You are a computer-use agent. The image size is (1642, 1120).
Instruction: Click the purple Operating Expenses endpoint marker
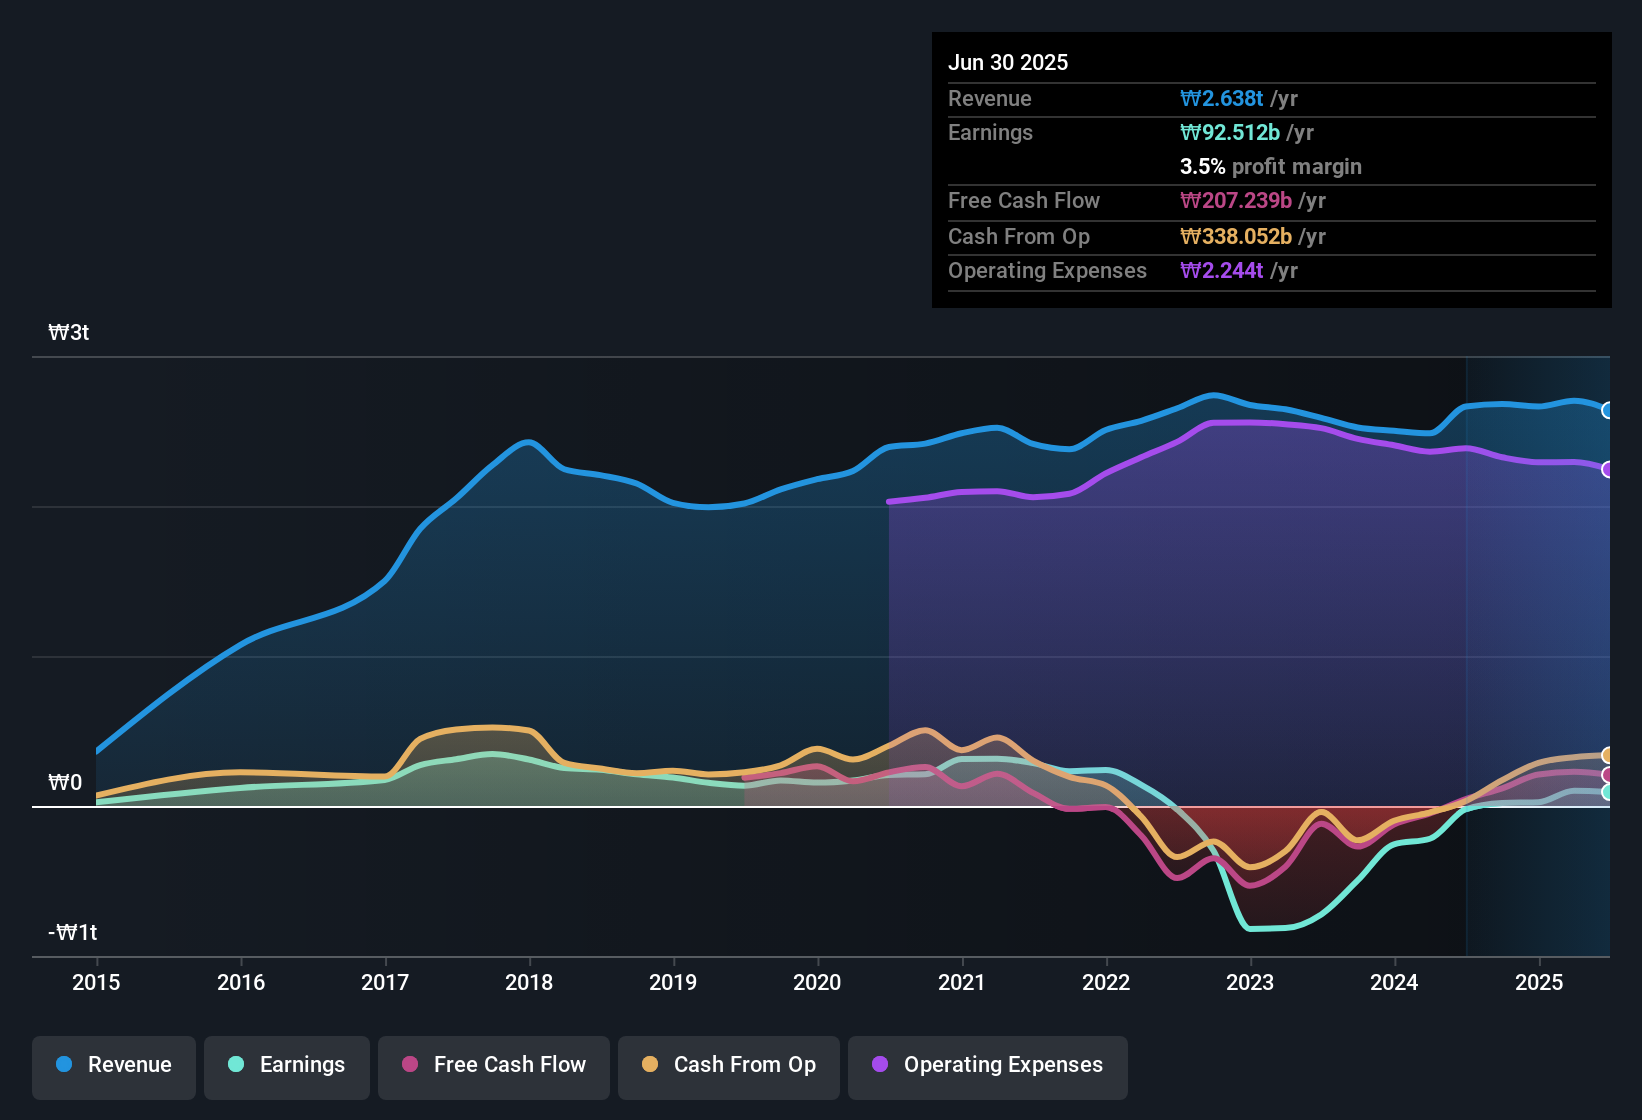pos(1608,469)
